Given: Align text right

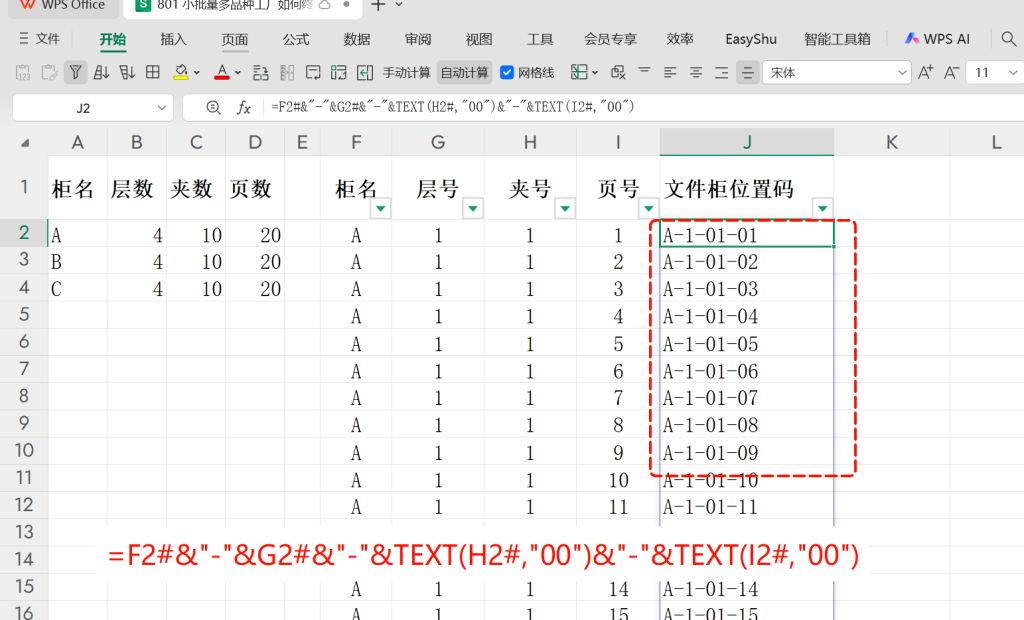Looking at the screenshot, I should (x=722, y=73).
